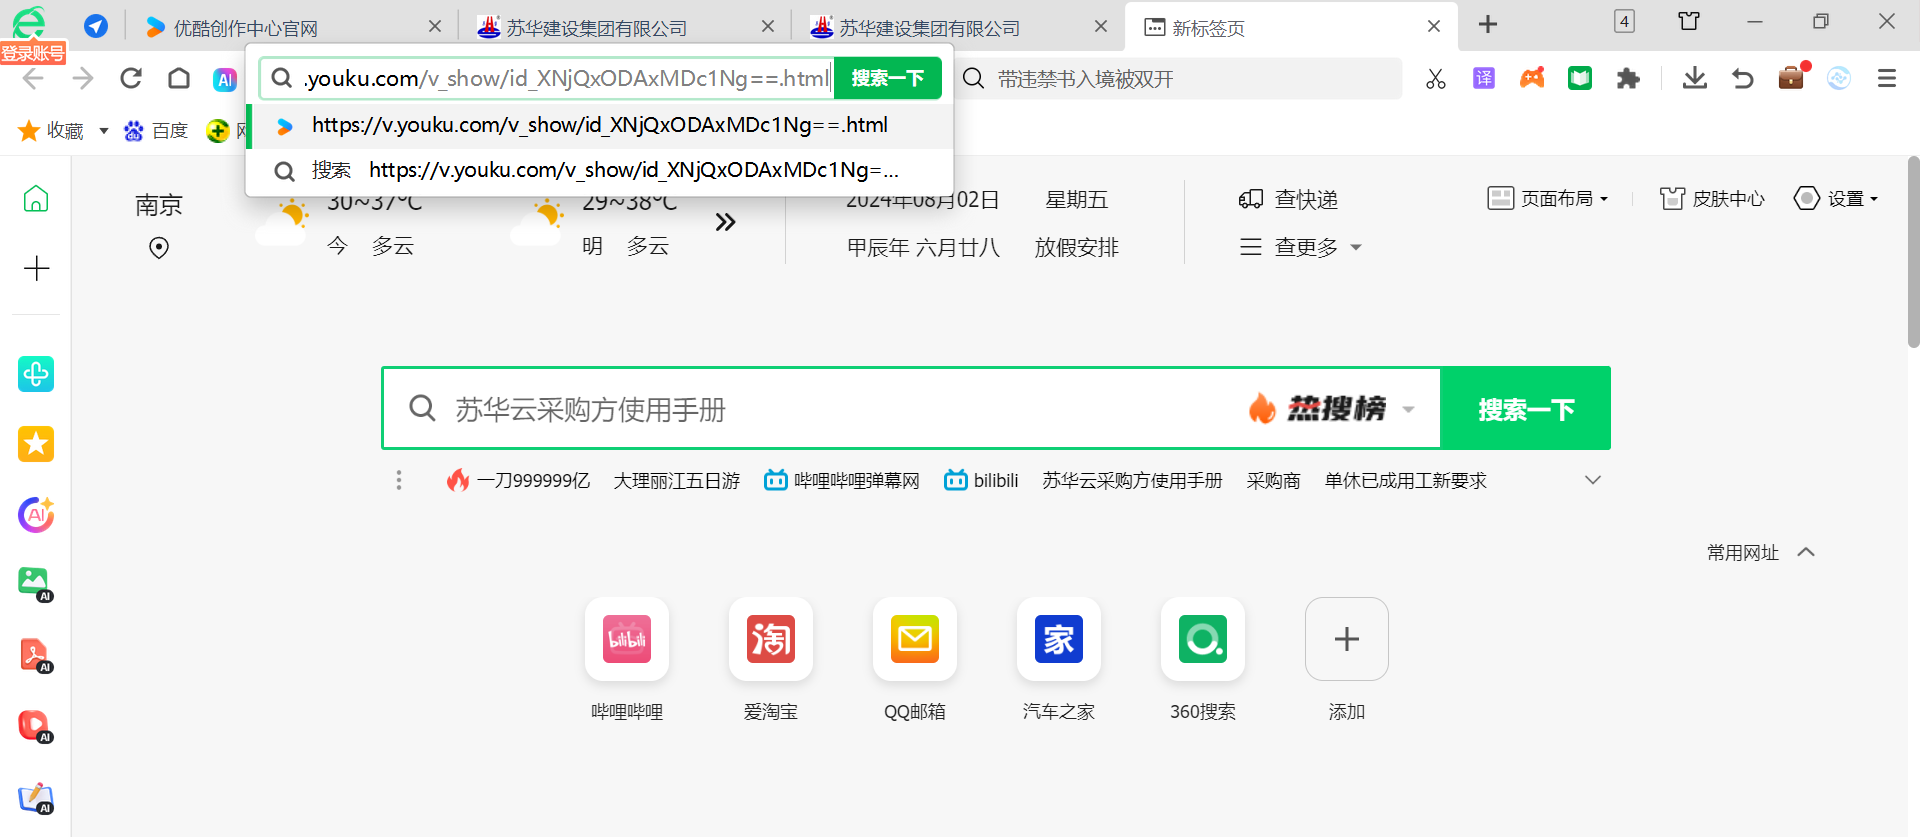Click the home page icon in toolbar
This screenshot has height=837, width=1920.
tap(179, 78)
